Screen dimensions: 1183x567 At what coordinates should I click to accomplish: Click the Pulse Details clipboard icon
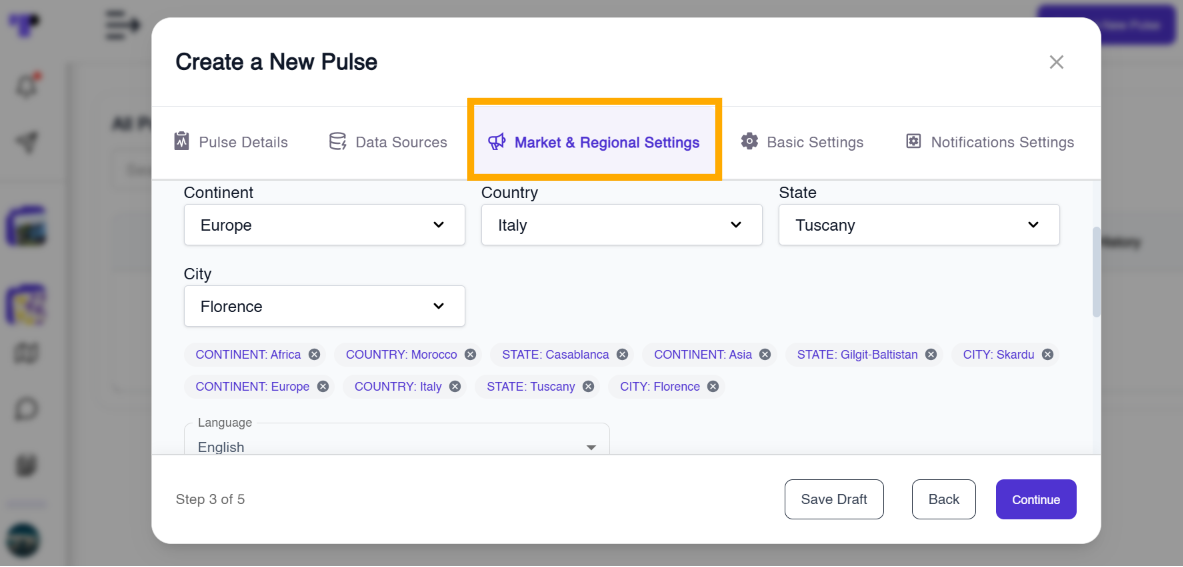coord(182,141)
